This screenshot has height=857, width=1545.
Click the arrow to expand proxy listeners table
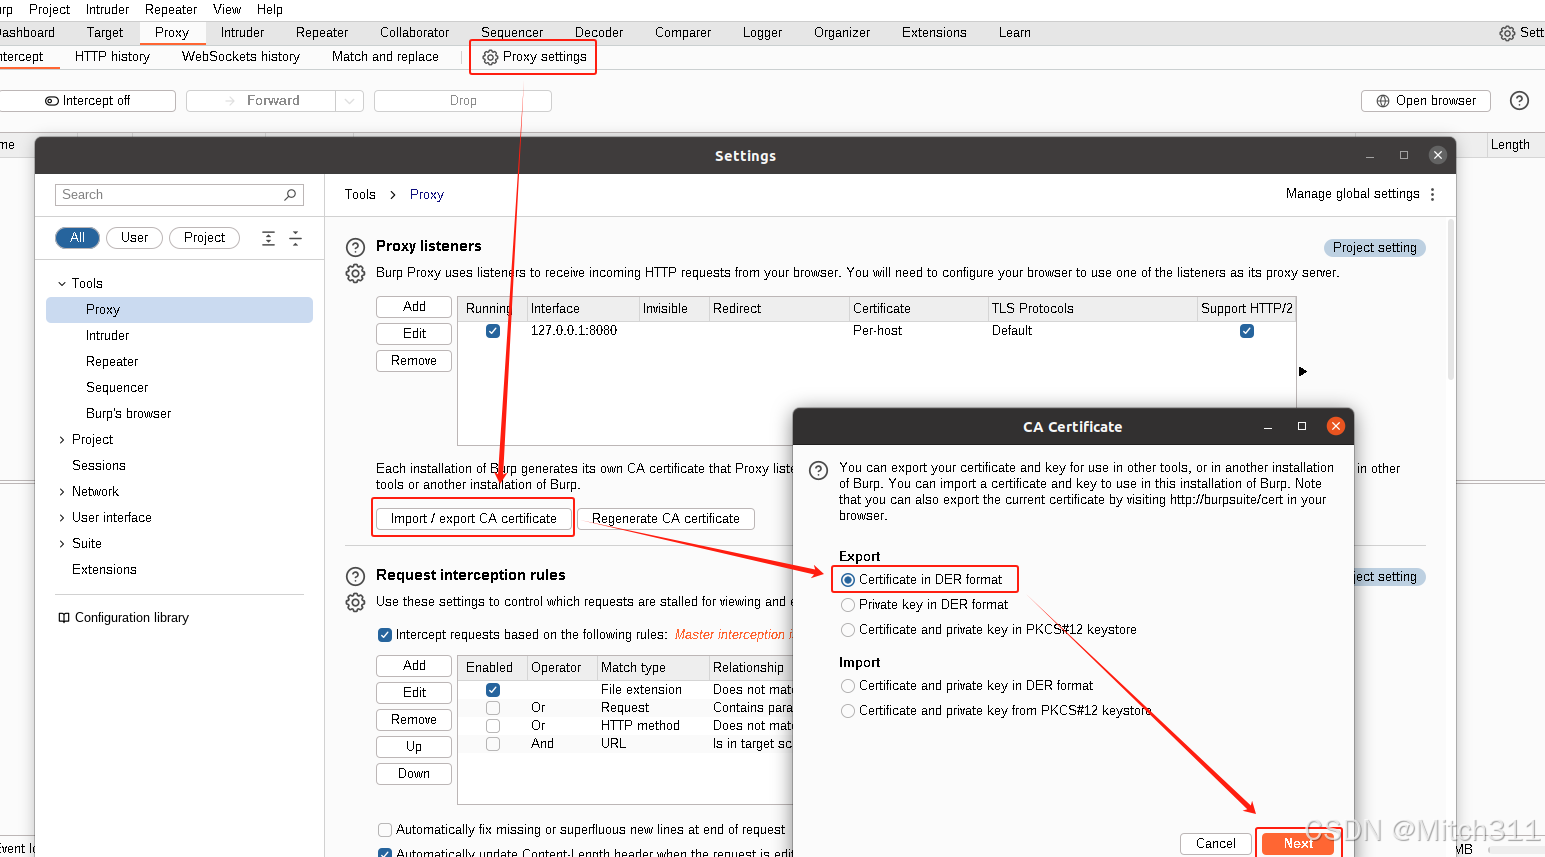click(x=1302, y=371)
